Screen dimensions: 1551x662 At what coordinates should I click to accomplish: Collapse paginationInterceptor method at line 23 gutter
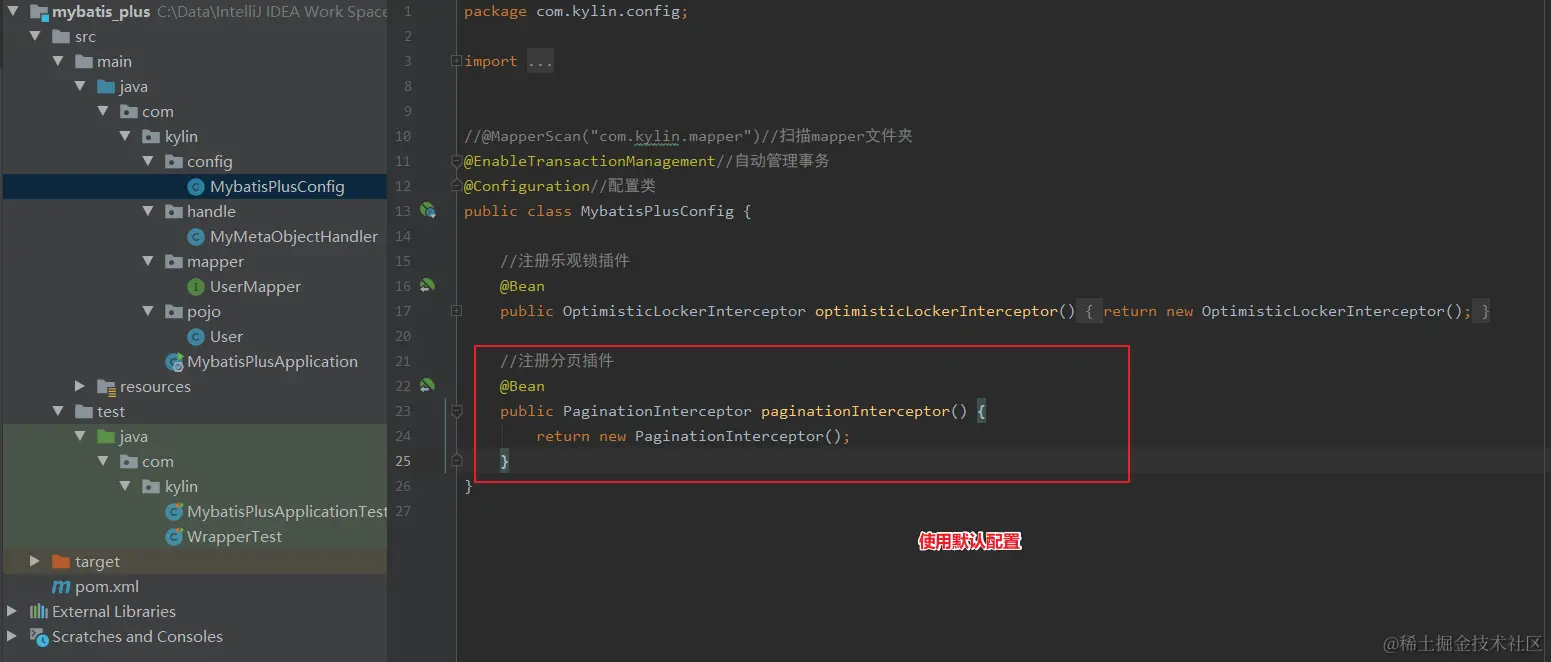coord(456,411)
